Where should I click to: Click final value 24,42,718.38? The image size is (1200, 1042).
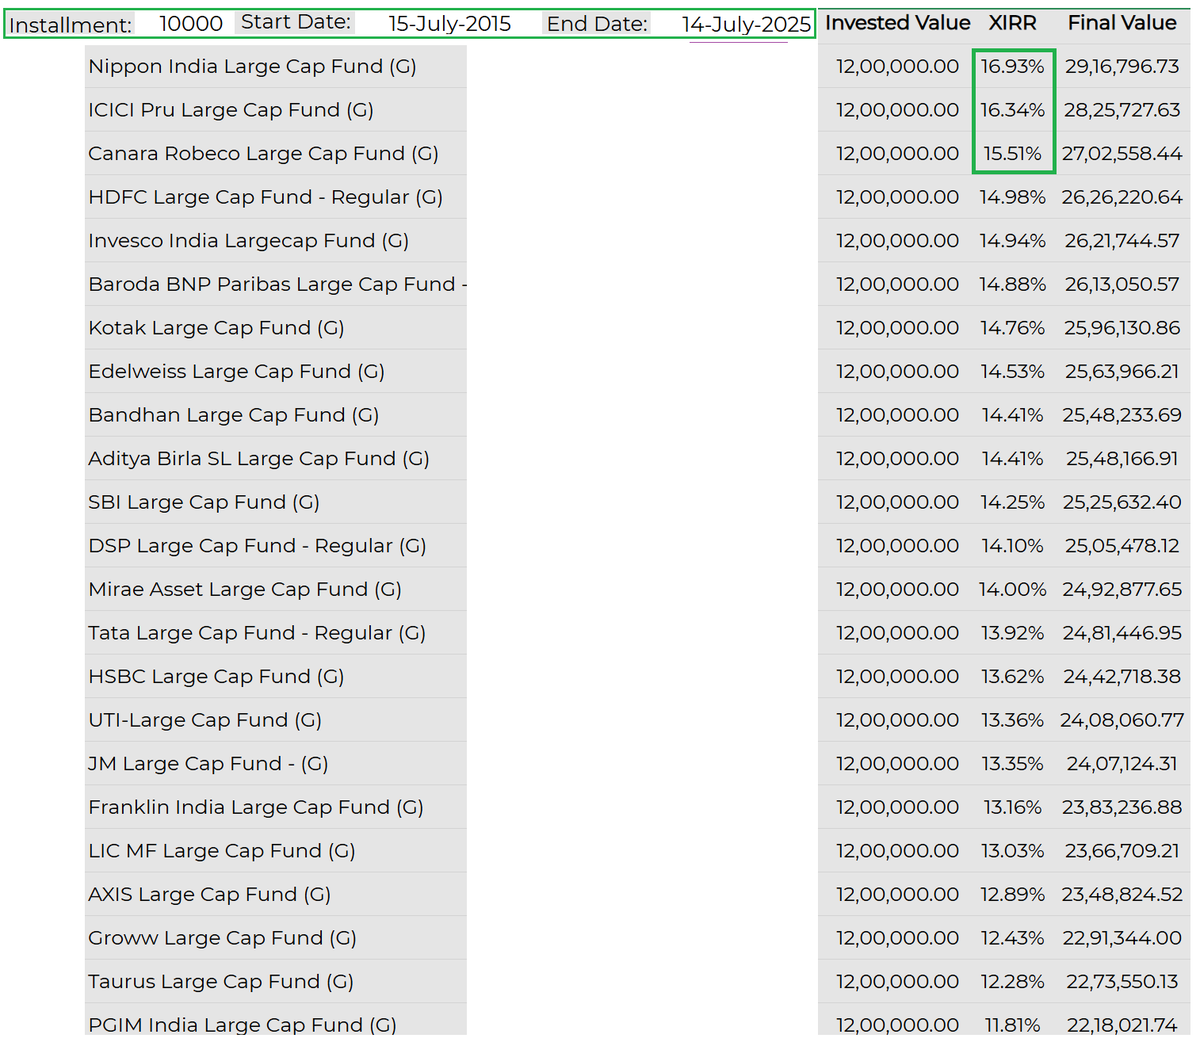1122,676
